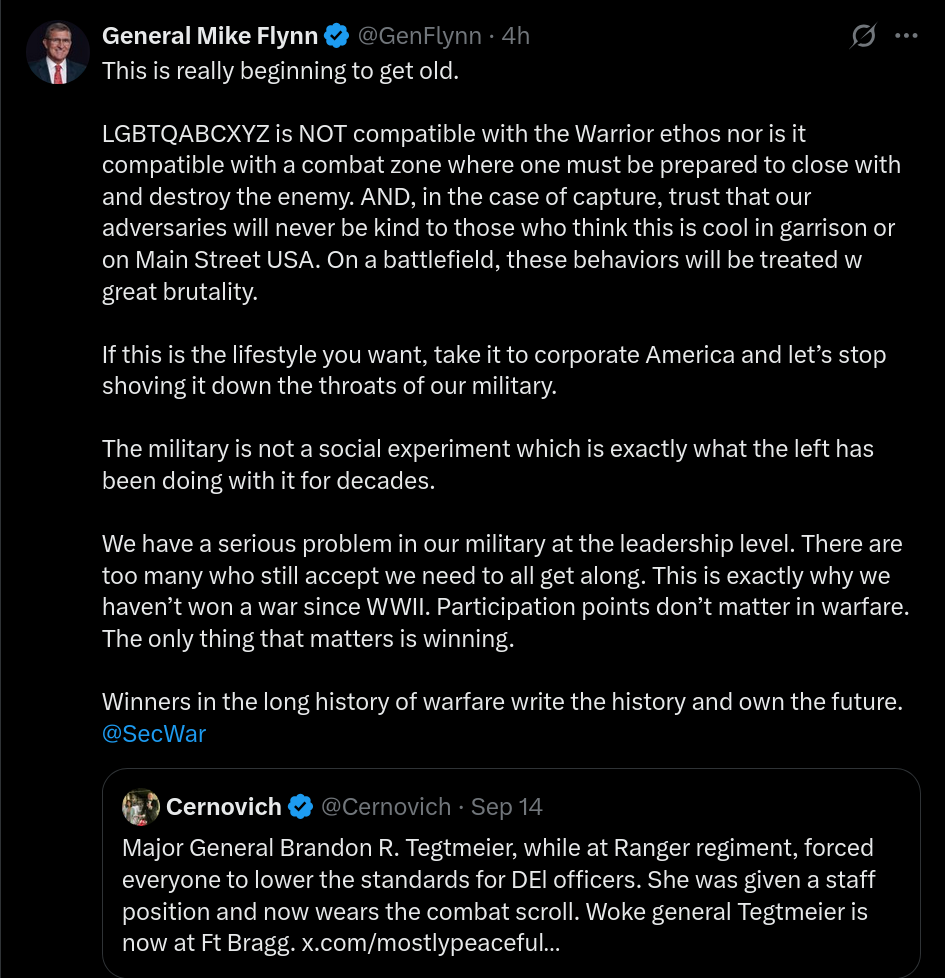945x978 pixels.
Task: Visit the @GenFlynn handle link
Action: coord(419,37)
